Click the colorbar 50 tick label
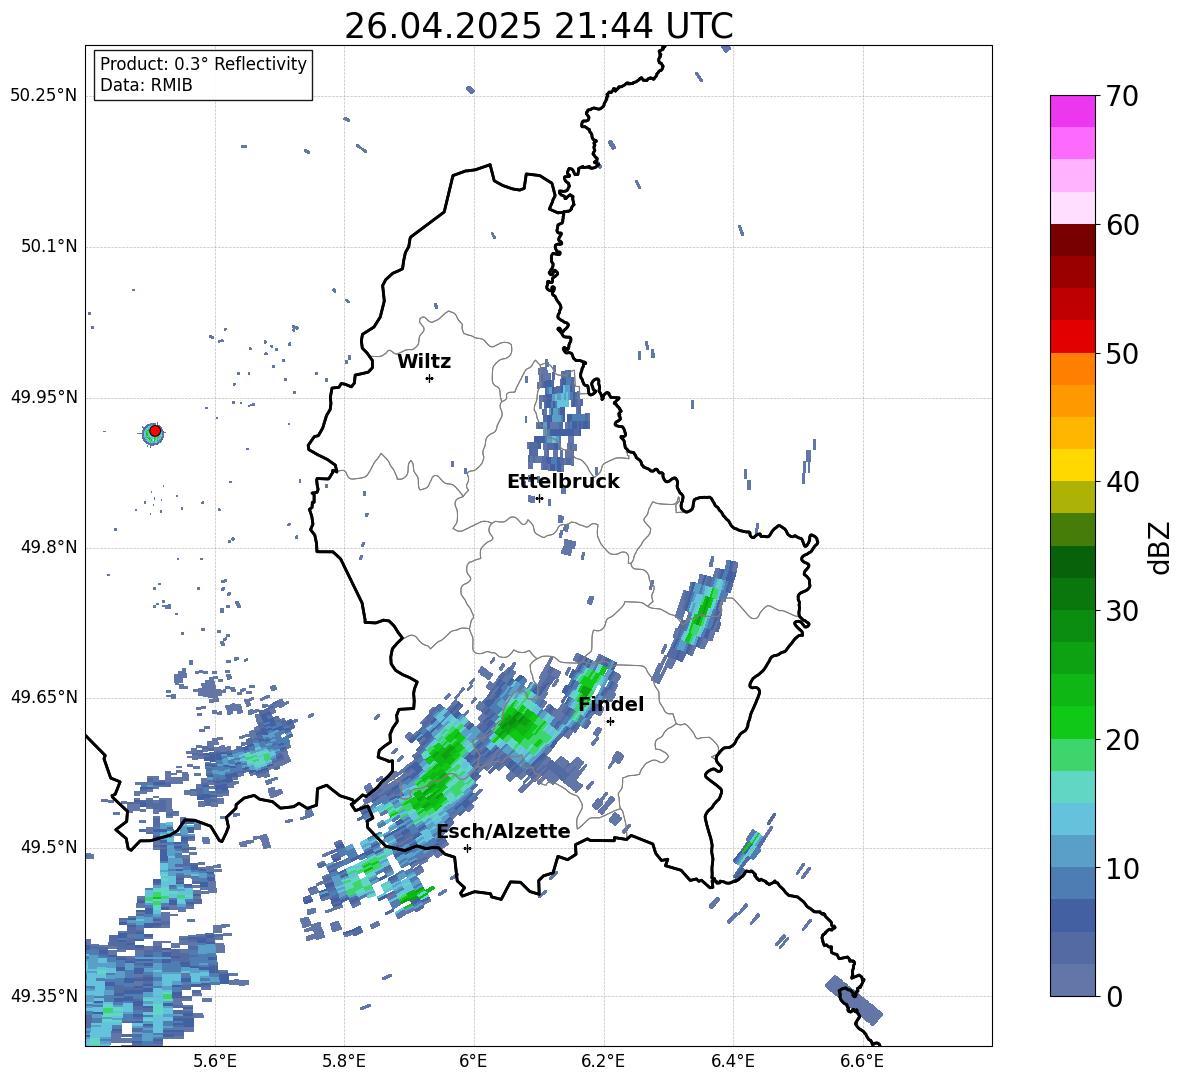This screenshot has width=1184, height=1081. click(1122, 353)
